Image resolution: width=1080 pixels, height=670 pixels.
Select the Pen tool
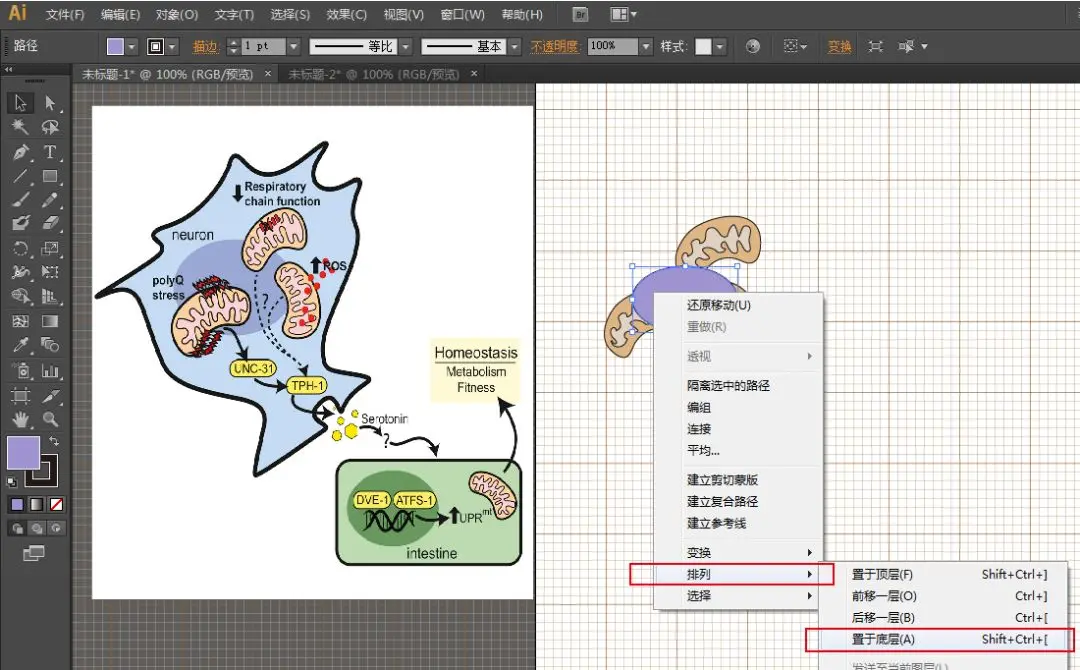point(21,151)
